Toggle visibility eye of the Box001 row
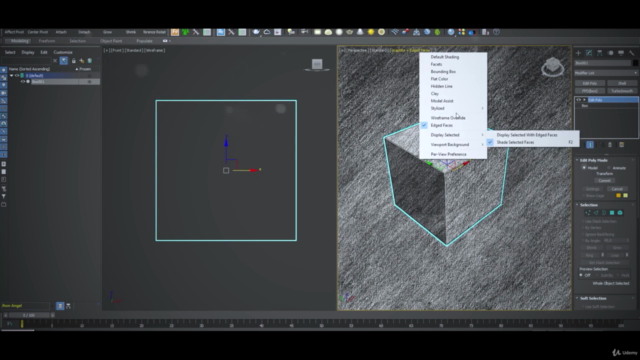640x360 pixels. click(23, 82)
